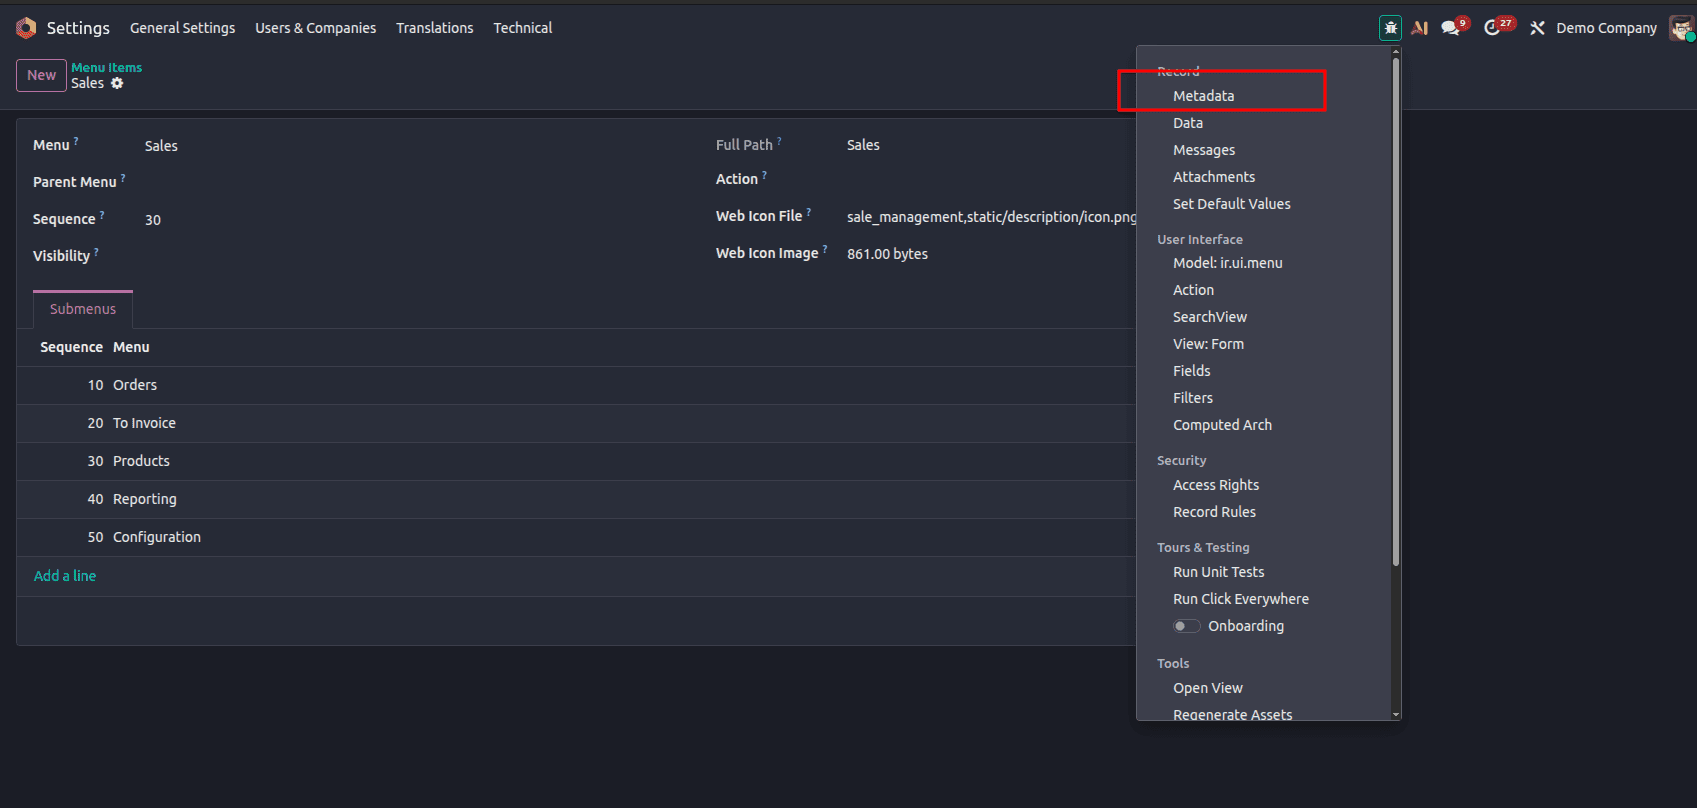
Task: Go back via Menu Items breadcrumb
Action: coord(106,67)
